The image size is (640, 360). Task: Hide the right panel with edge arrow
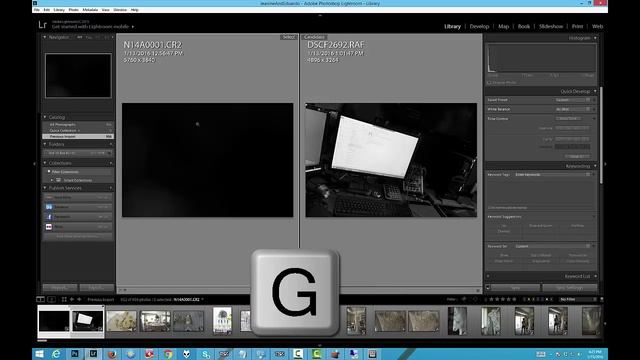tap(605, 164)
